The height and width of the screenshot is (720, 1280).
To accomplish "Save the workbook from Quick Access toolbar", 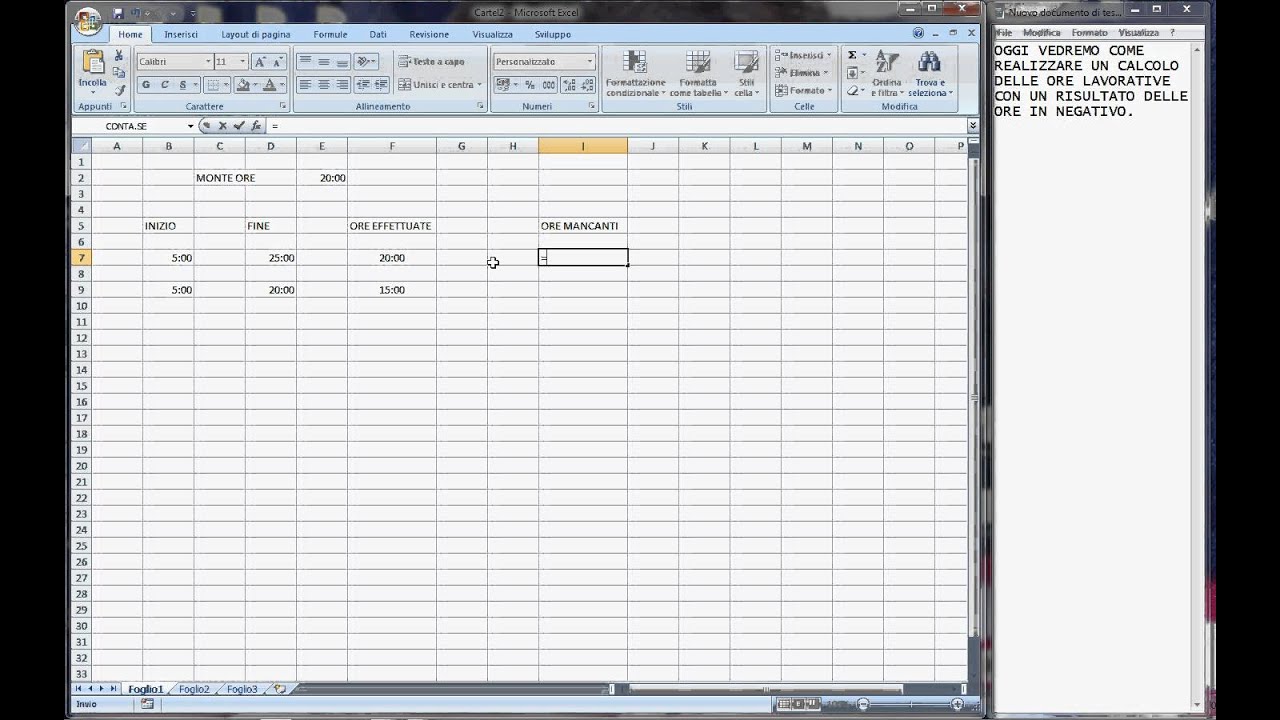I will coord(118,13).
